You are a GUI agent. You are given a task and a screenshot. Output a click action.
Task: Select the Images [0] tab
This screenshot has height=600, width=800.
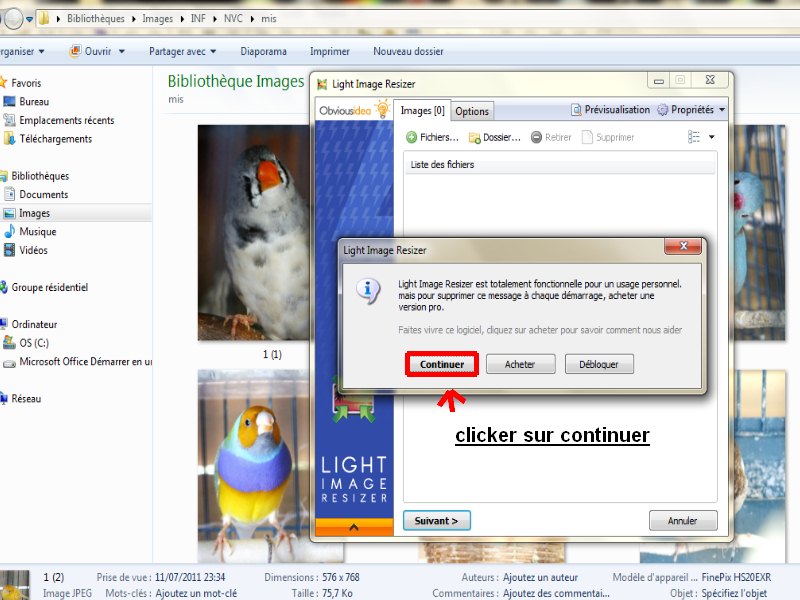(422, 111)
